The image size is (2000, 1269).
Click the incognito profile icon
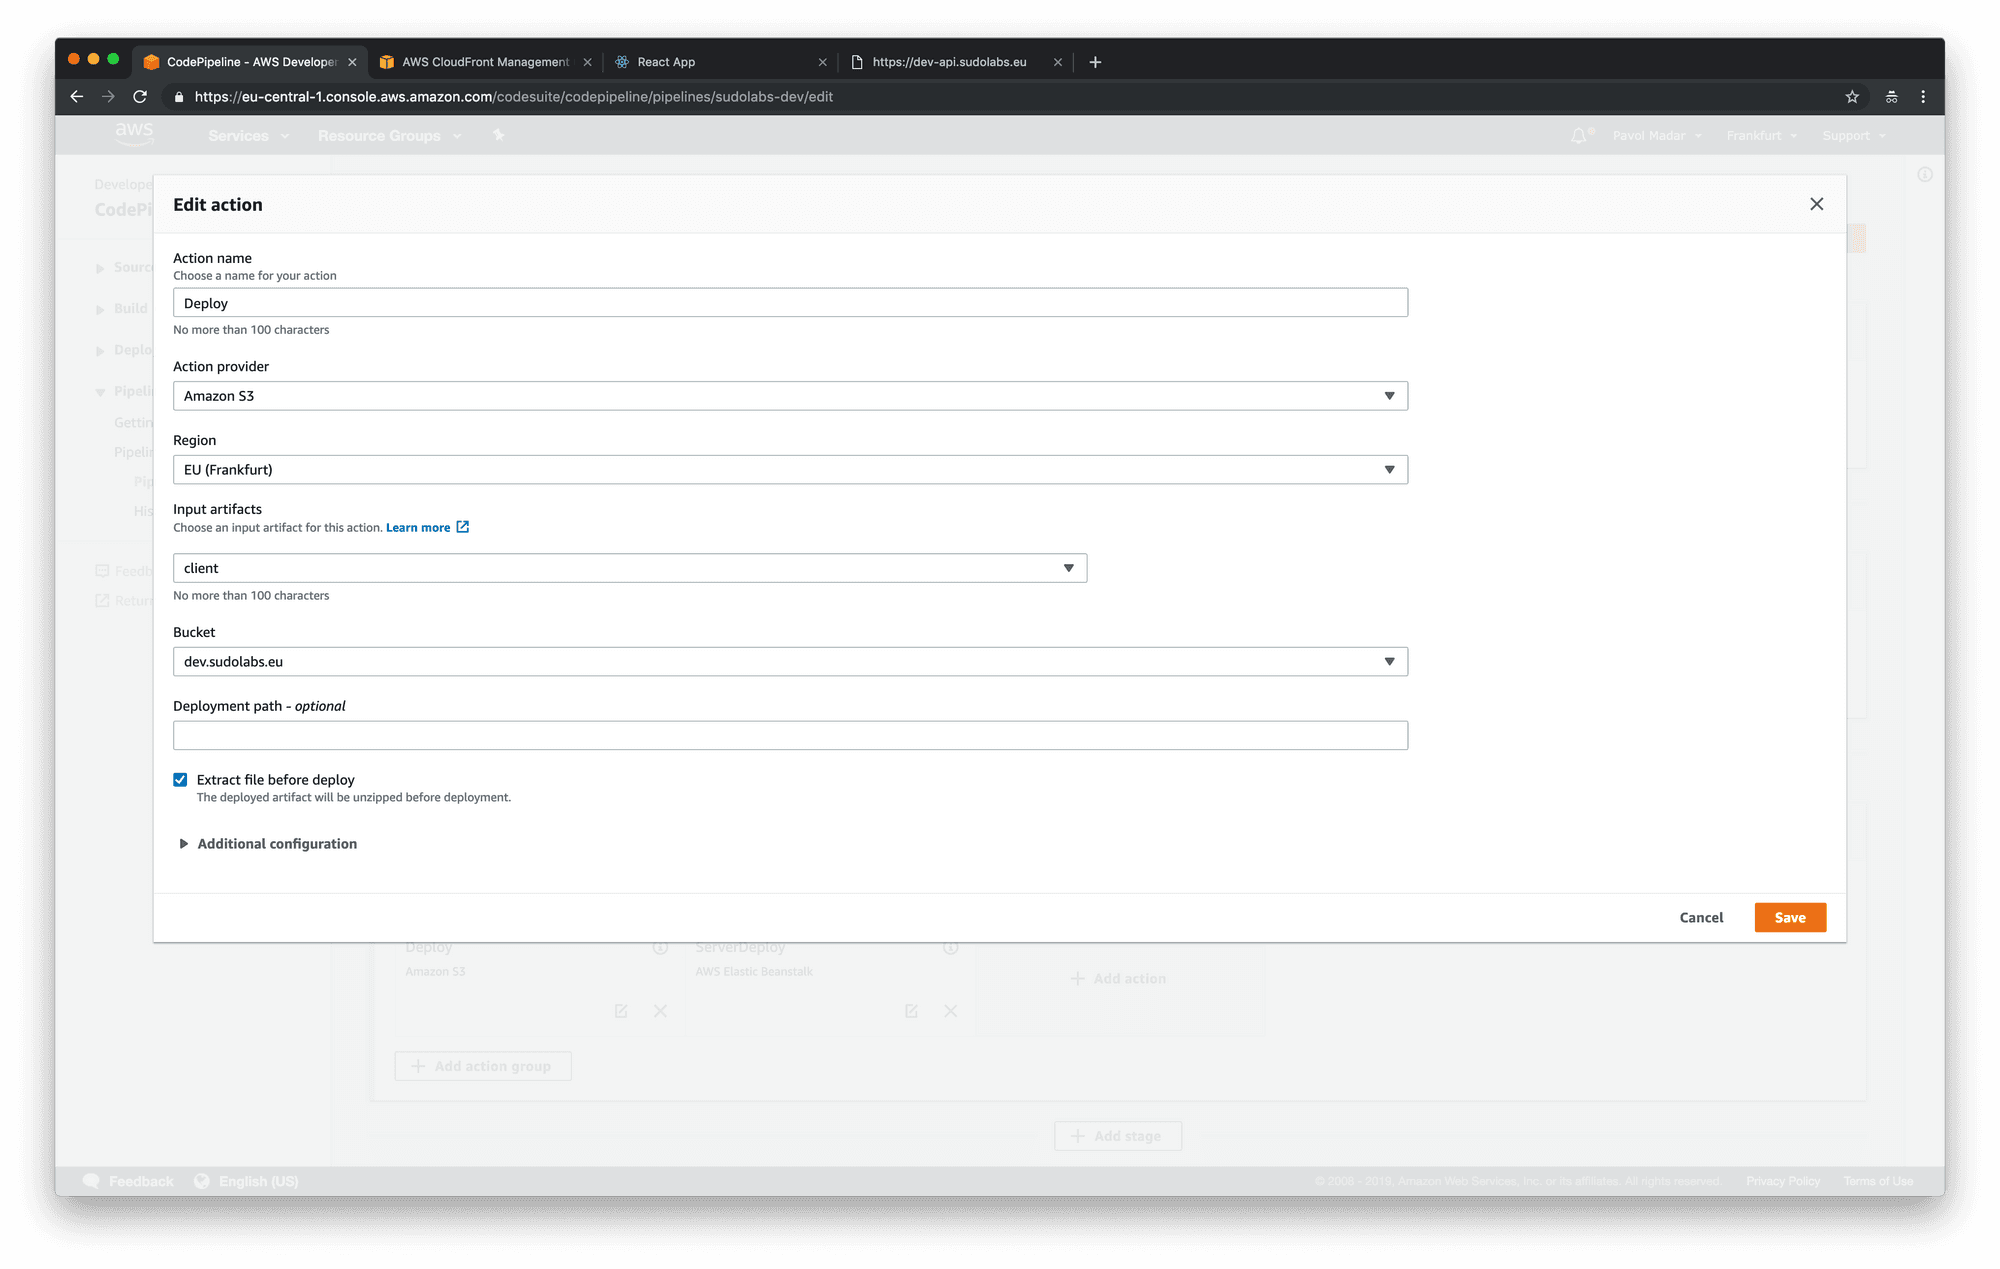(1891, 97)
